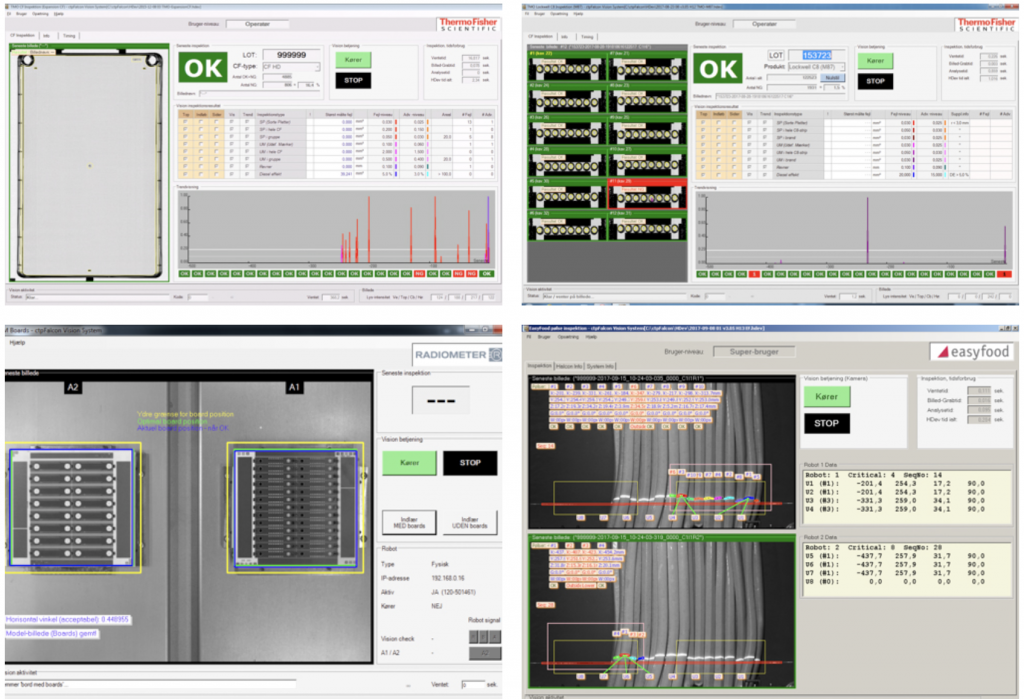Screen dimensions: 1024x699
Task: Toggle Vis checkbox for SP - hele CF row in CF Inspection
Action: tap(232, 129)
